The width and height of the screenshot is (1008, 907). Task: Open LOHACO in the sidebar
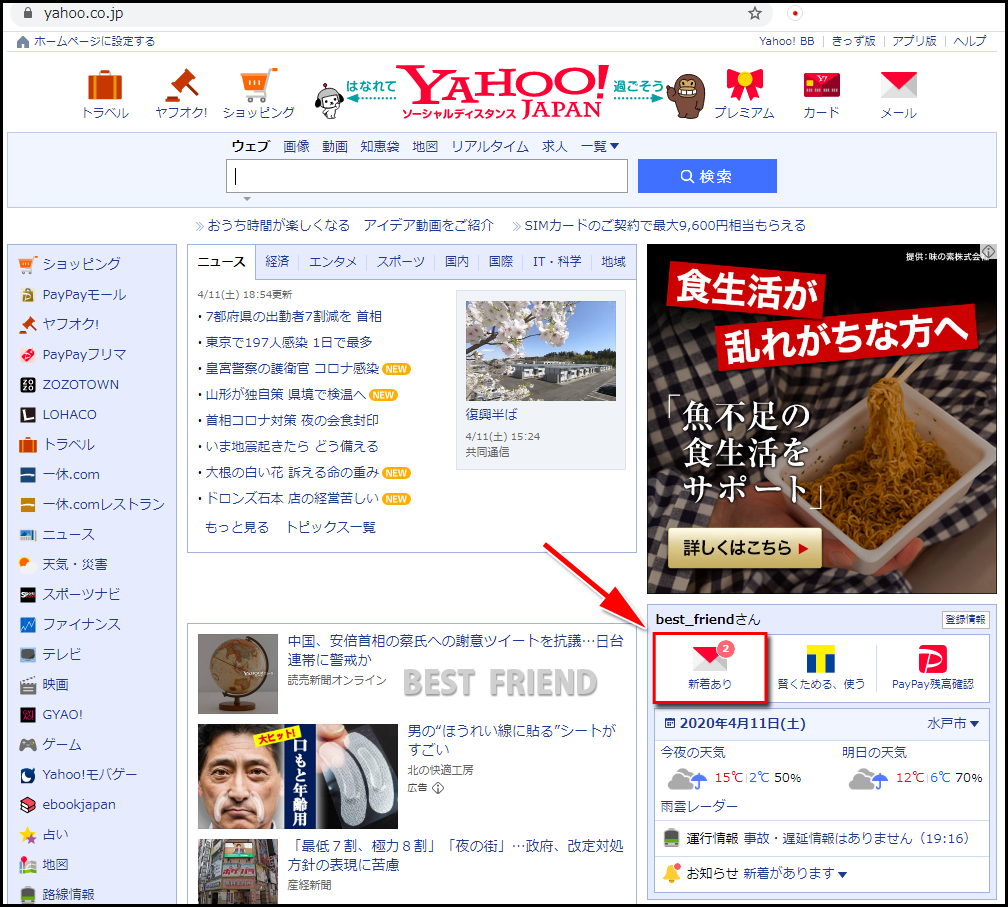(x=69, y=415)
